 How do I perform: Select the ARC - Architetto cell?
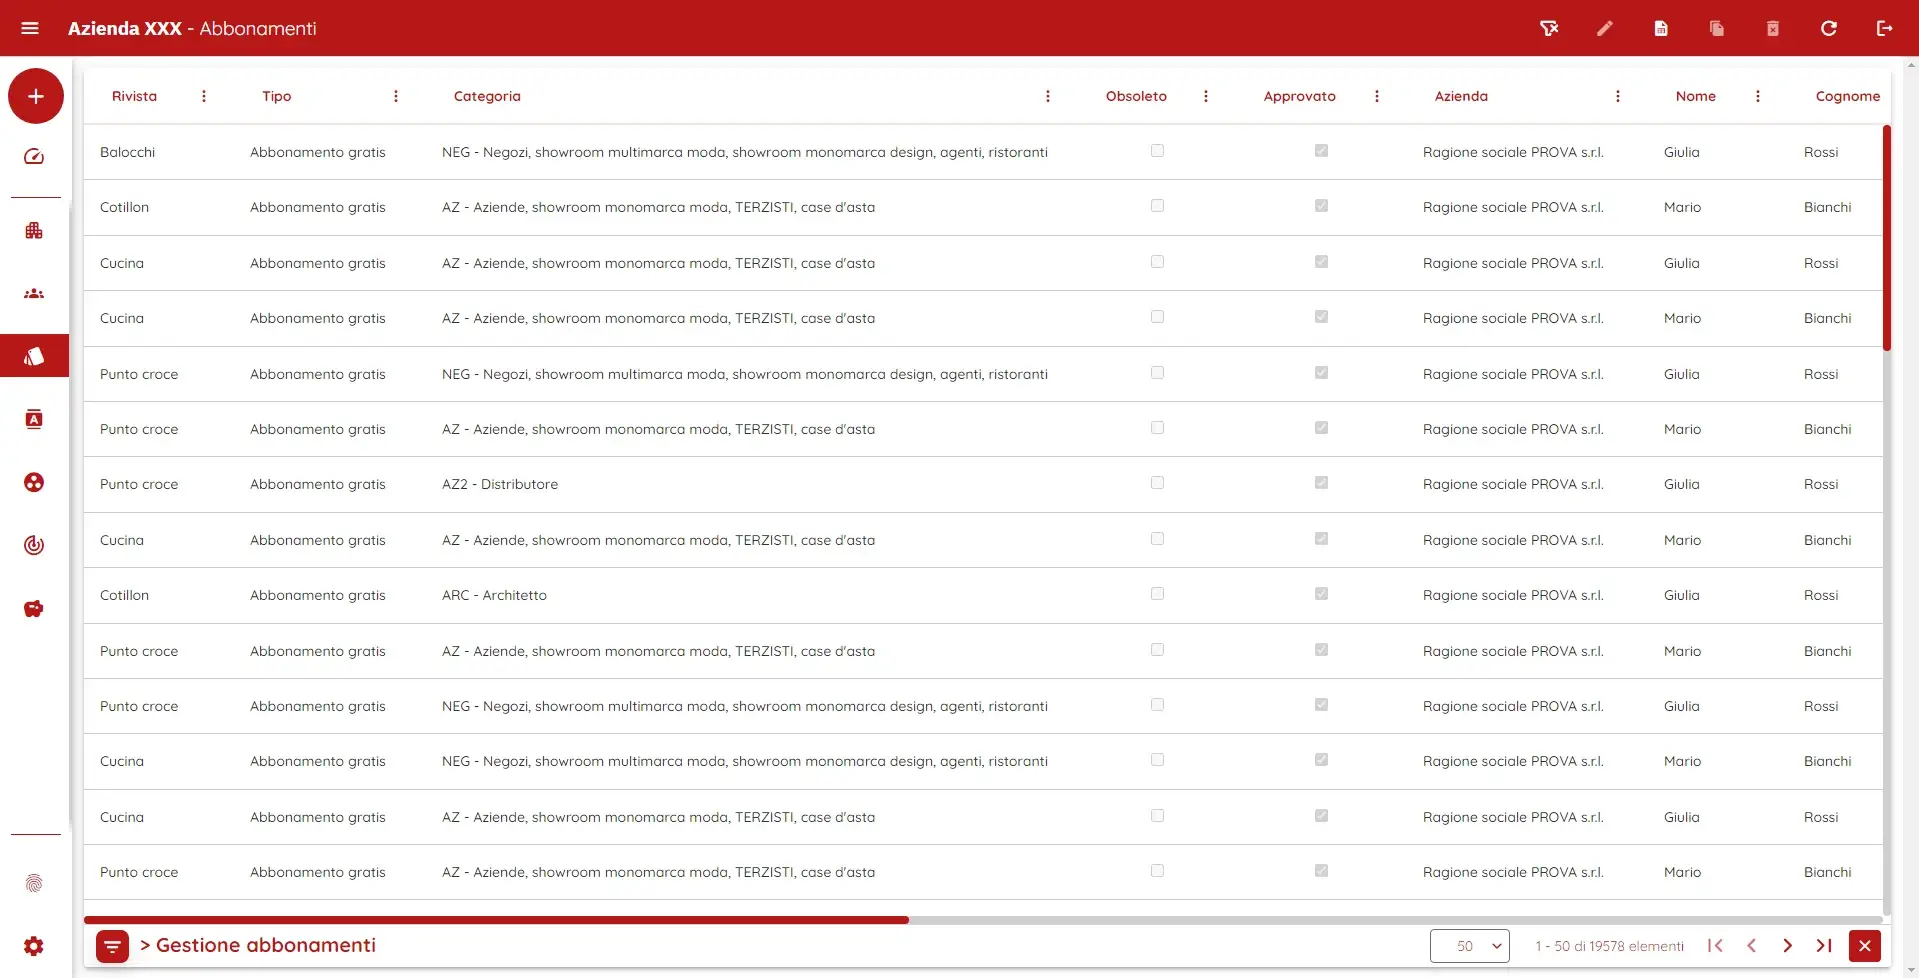coord(494,595)
